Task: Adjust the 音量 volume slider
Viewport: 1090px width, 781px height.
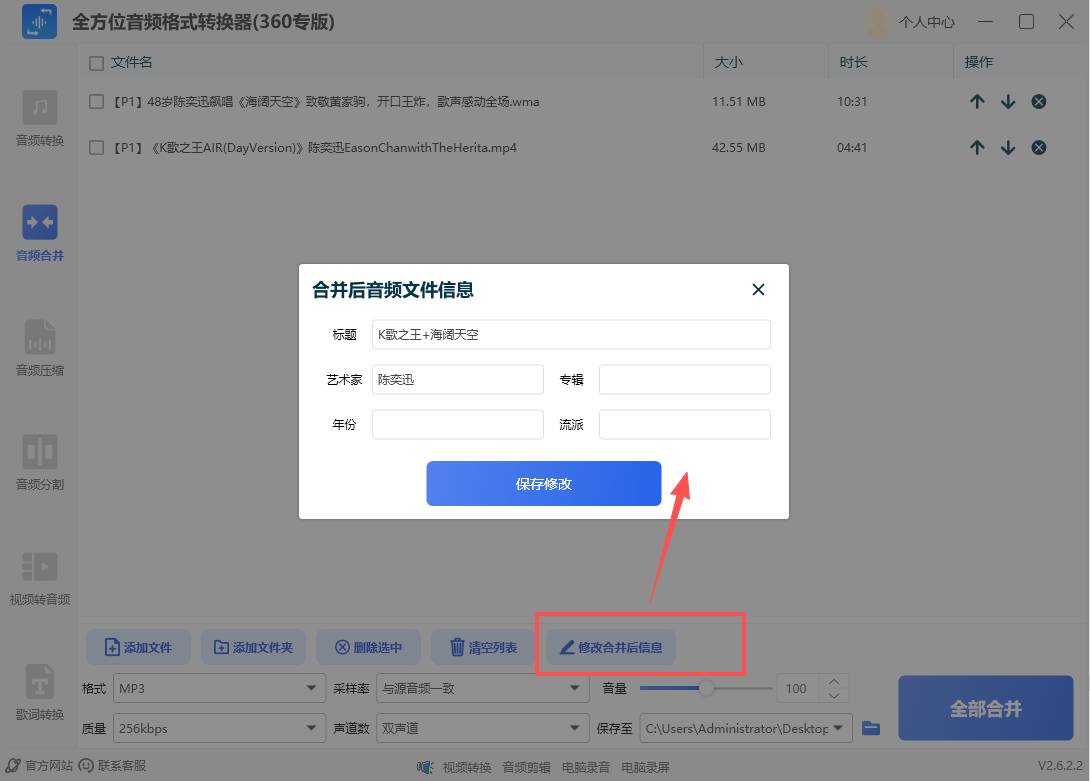Action: point(706,688)
